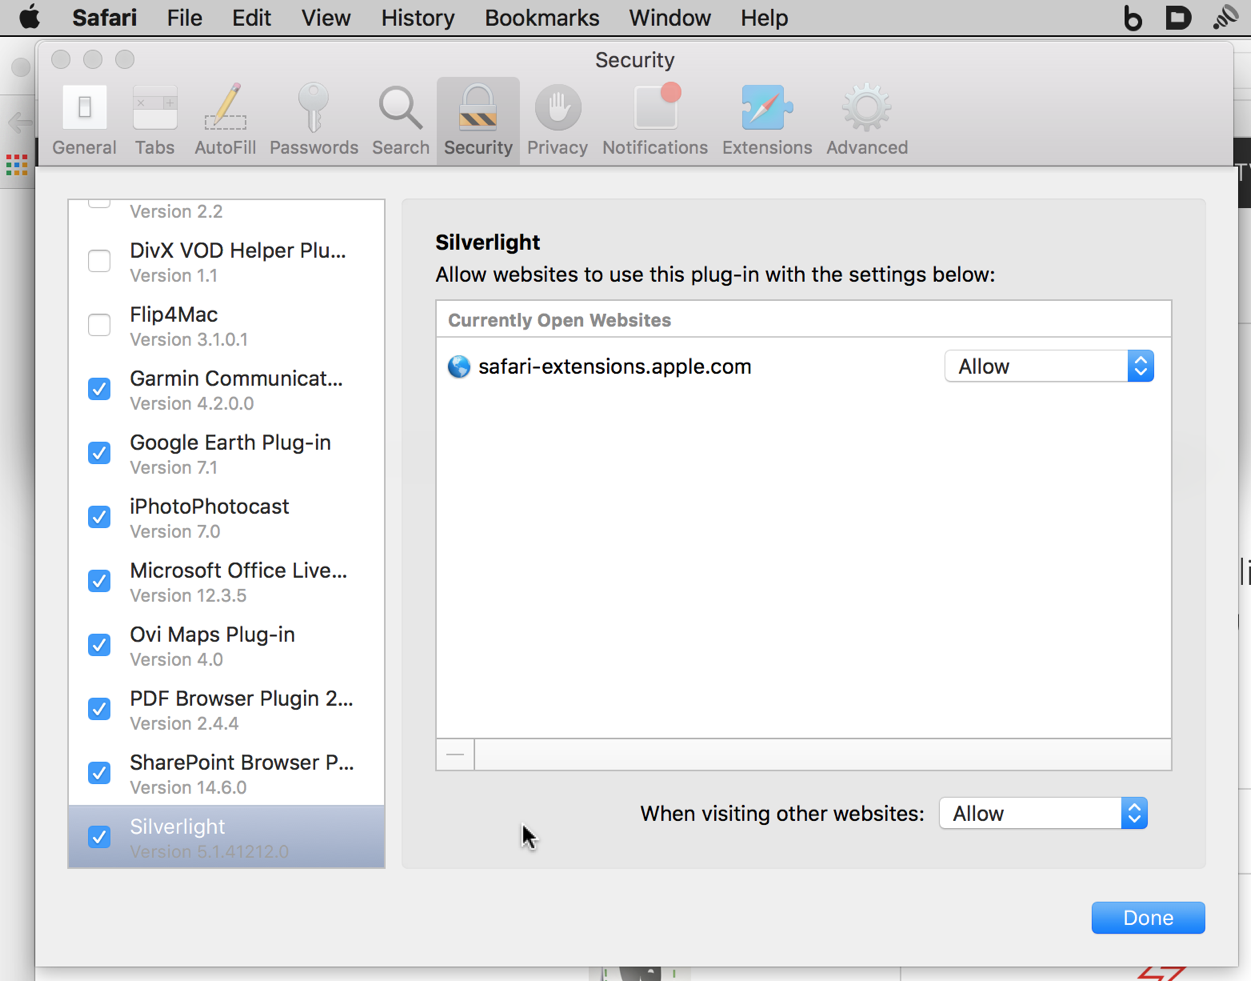This screenshot has height=981, width=1251.
Task: Click the colorful apps grid icon in background window
Action: point(17,165)
